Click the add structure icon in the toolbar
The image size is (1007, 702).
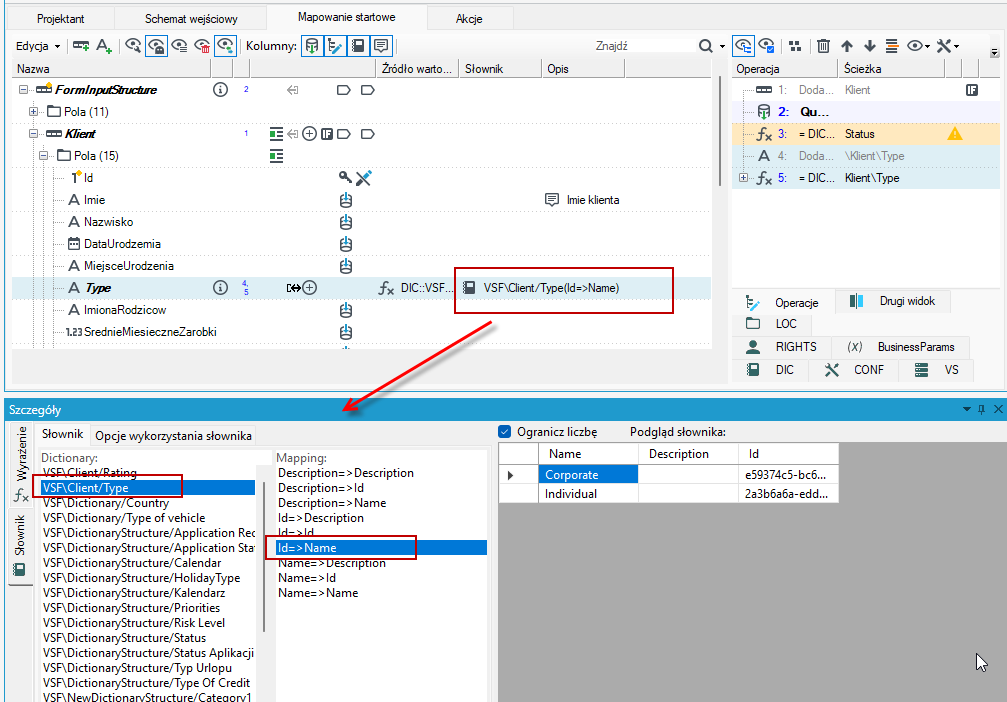[x=81, y=46]
